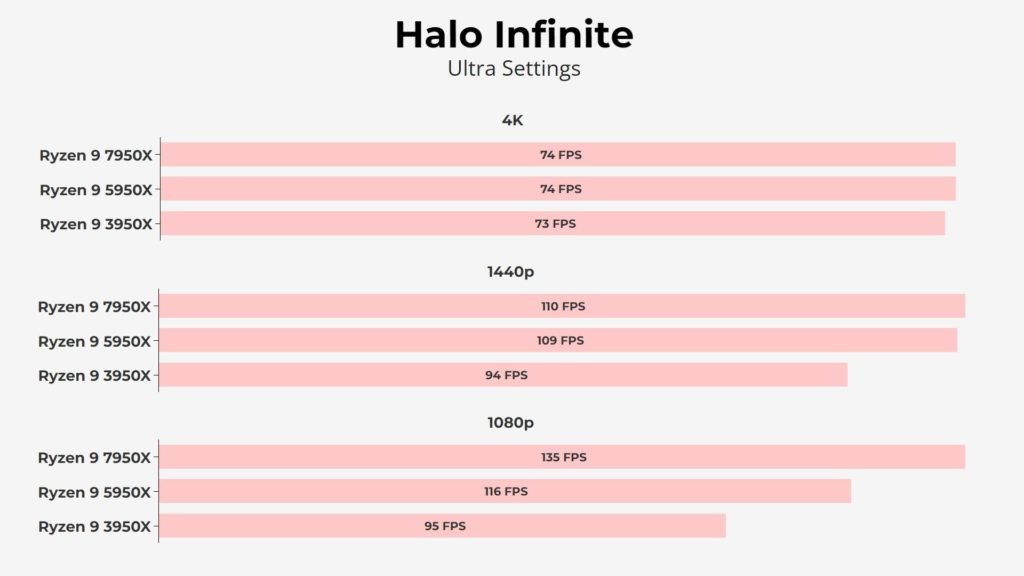Click the Ryzen 9 7950X label under 1080p
The height and width of the screenshot is (576, 1024).
(x=94, y=458)
